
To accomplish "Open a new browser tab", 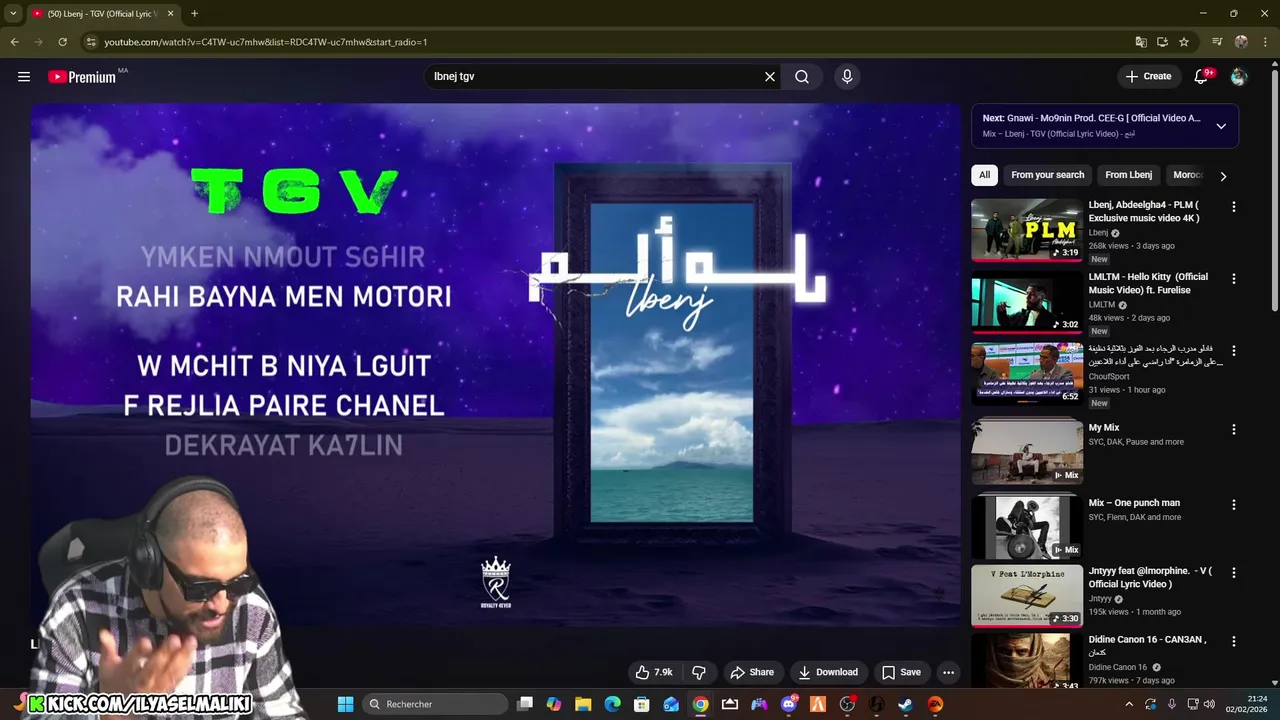I will (x=194, y=14).
